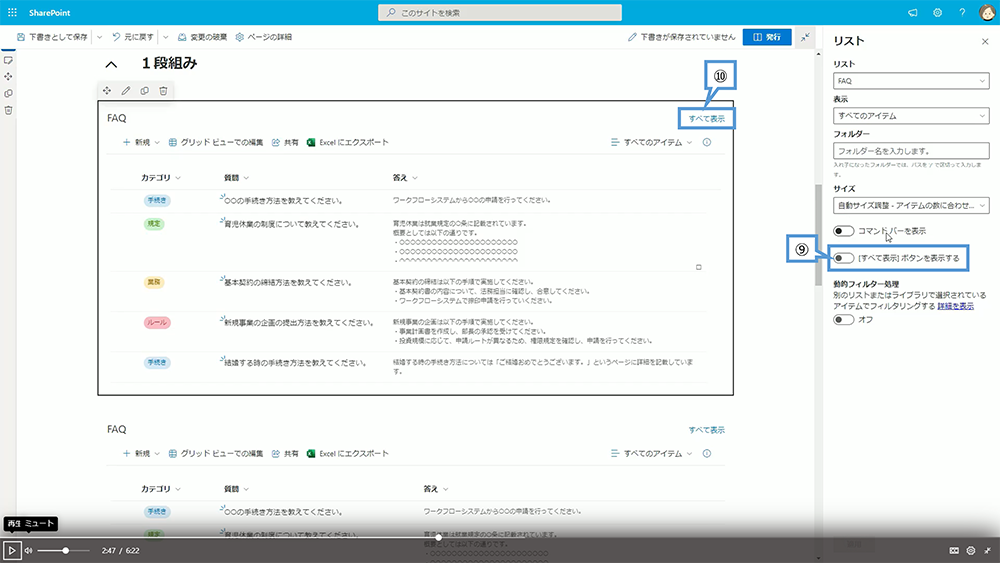
Task: Click ページの詳細 in toolbar
Action: 263,37
